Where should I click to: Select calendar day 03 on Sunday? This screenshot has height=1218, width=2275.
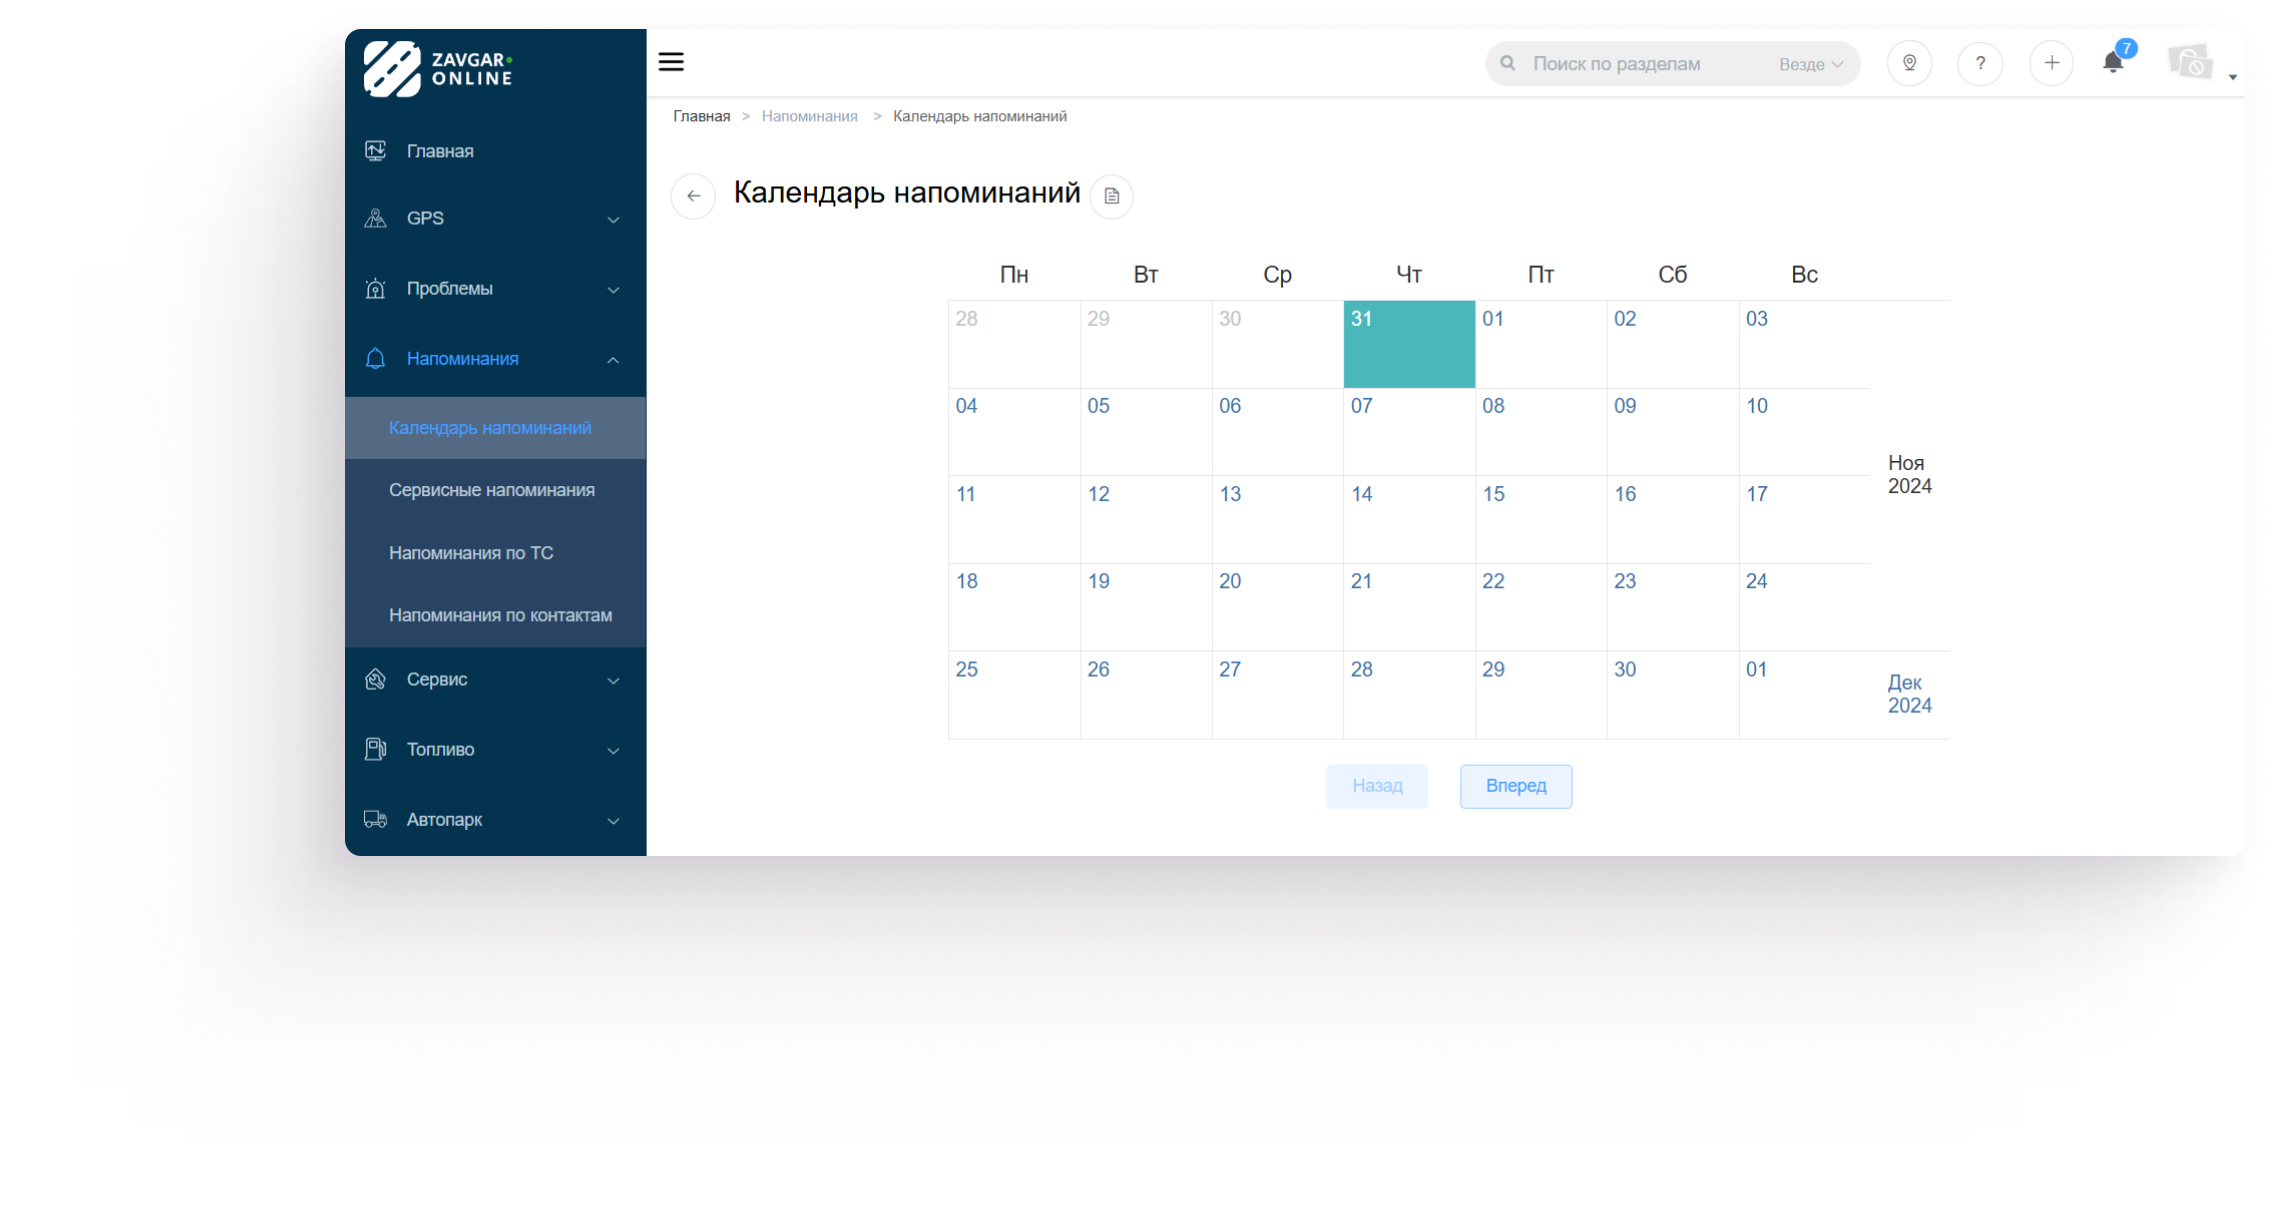(1804, 344)
